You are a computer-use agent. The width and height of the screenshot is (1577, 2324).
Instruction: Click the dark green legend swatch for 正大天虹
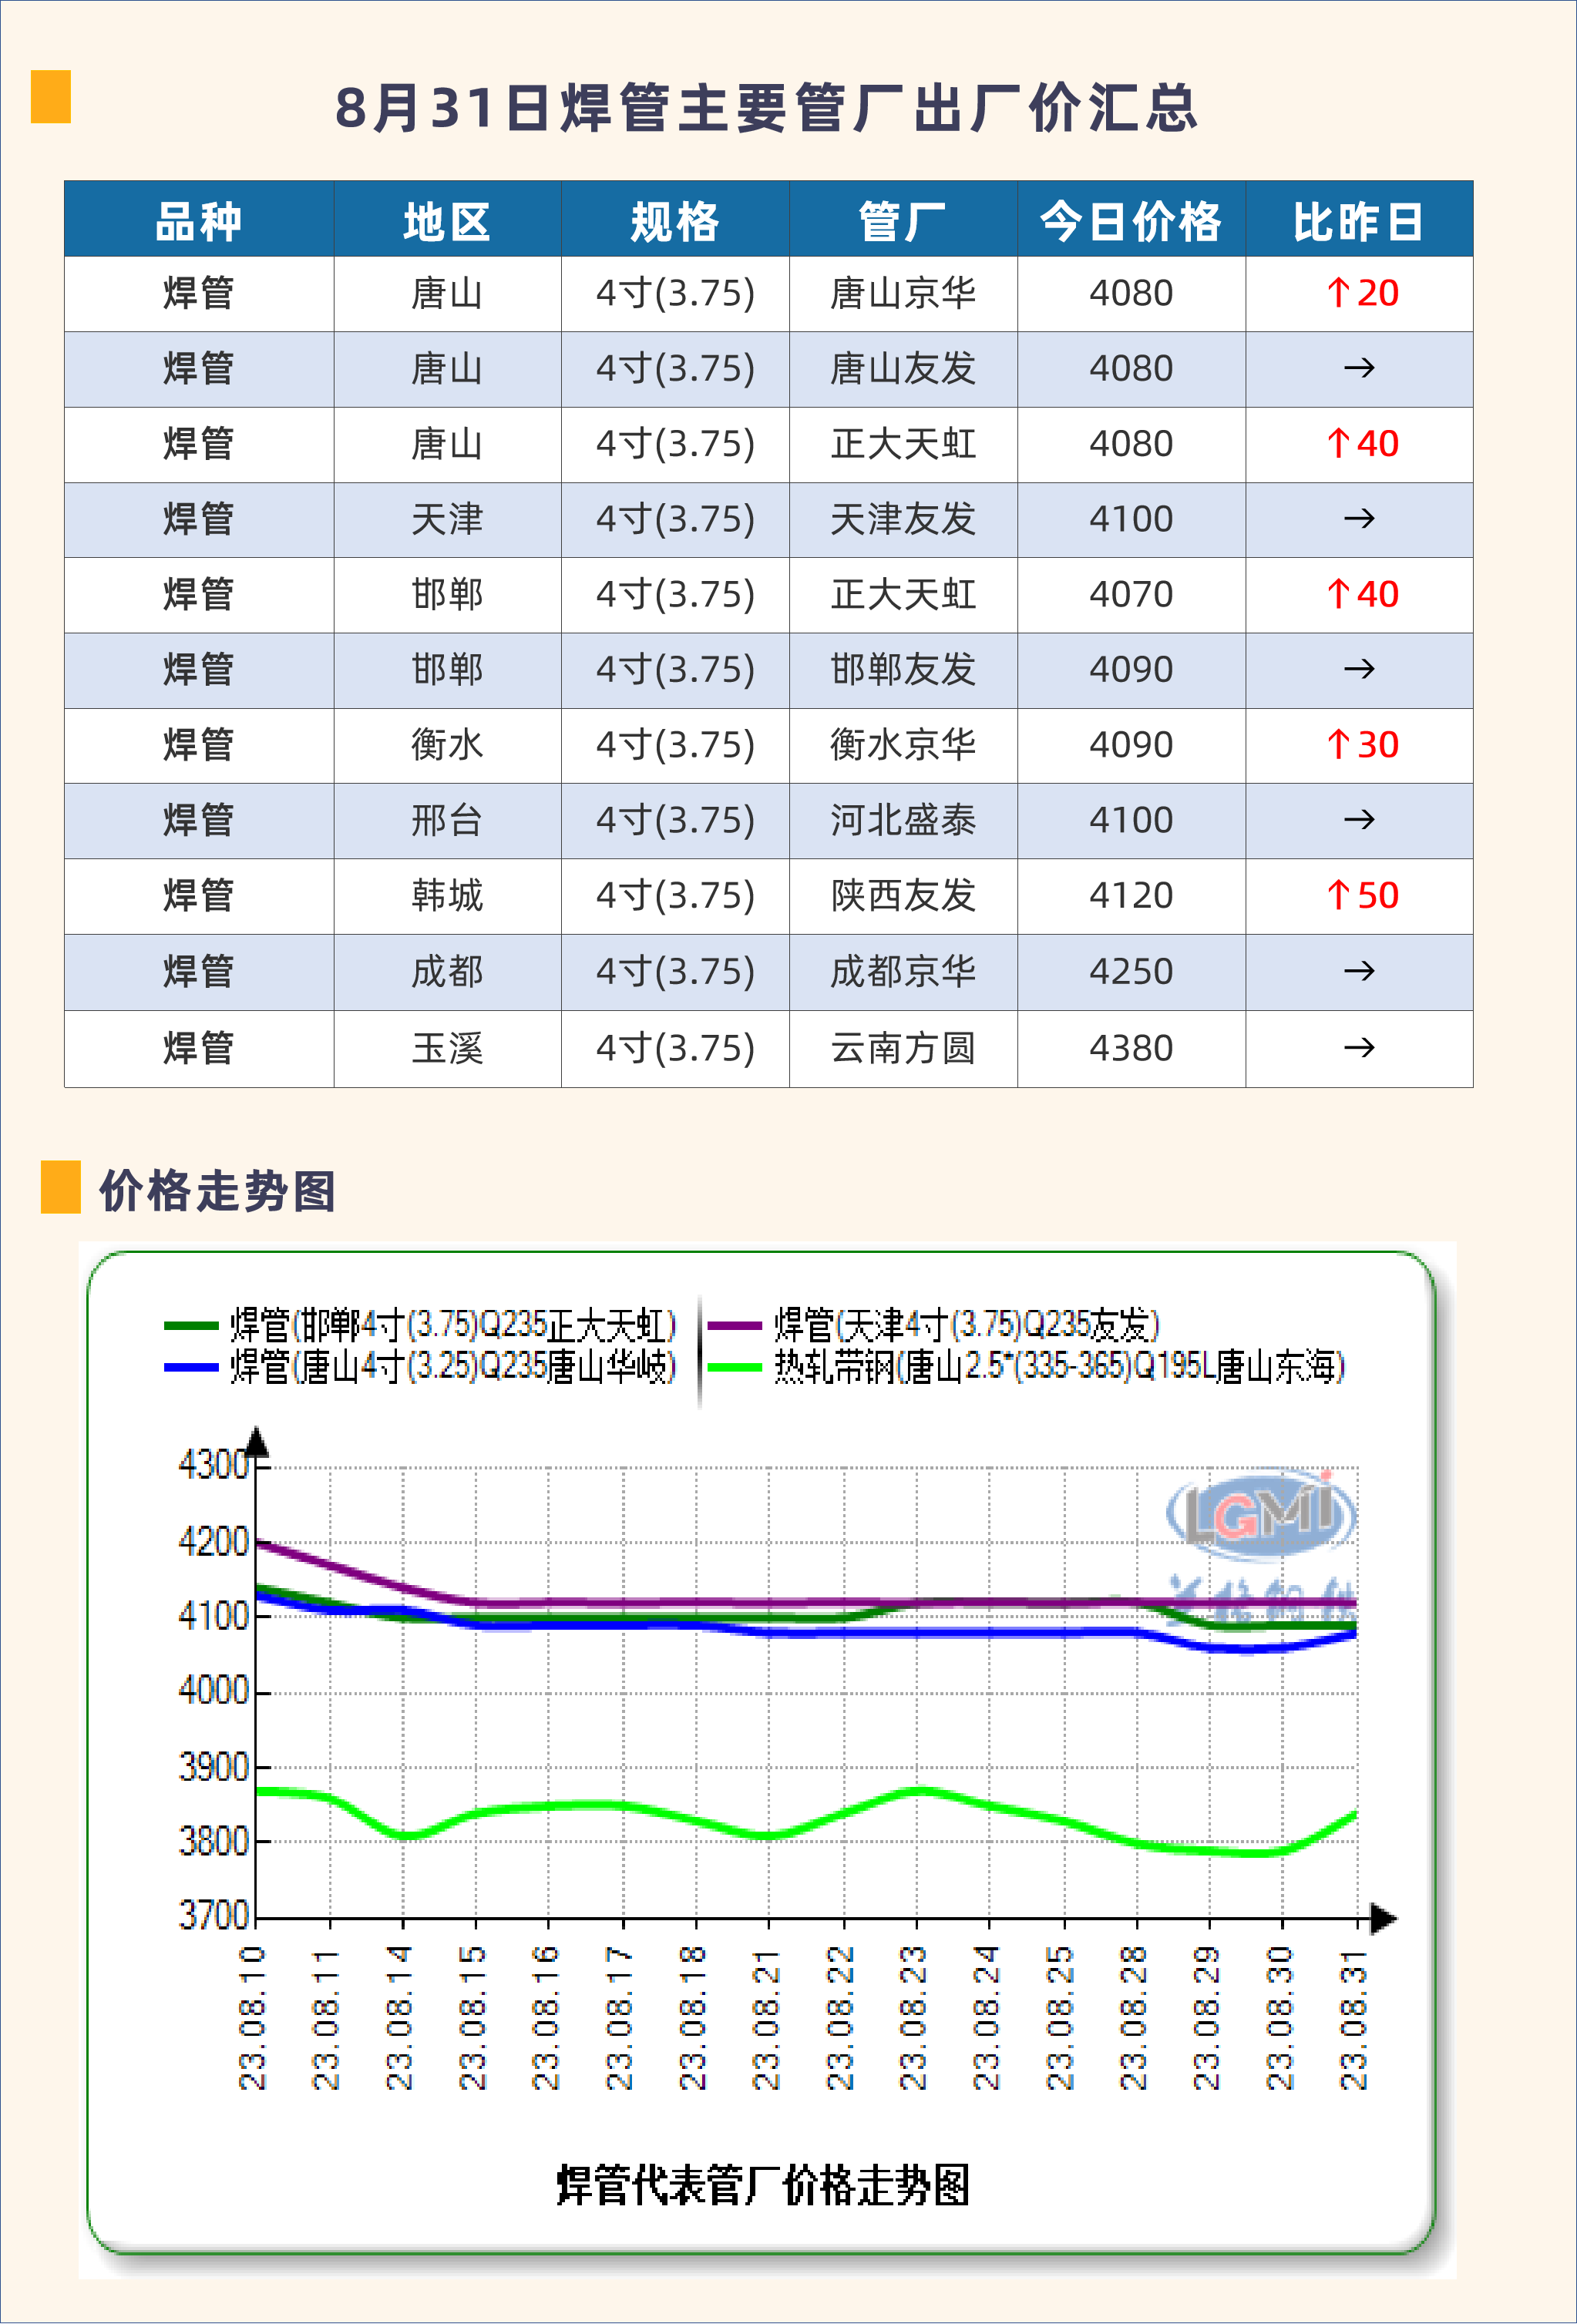[191, 1326]
